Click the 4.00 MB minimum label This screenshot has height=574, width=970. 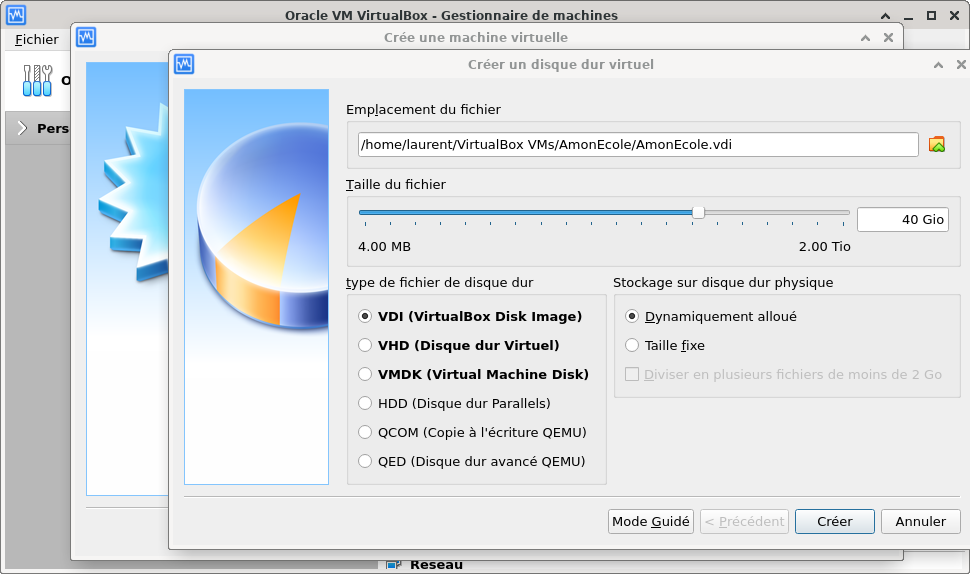coord(384,246)
